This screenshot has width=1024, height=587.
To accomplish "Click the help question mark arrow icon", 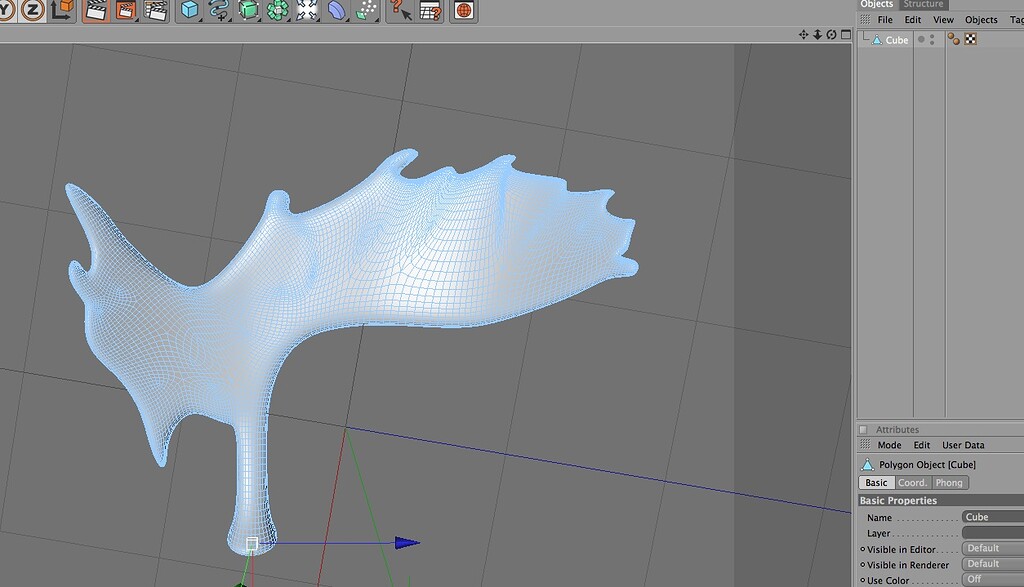I will tap(402, 12).
